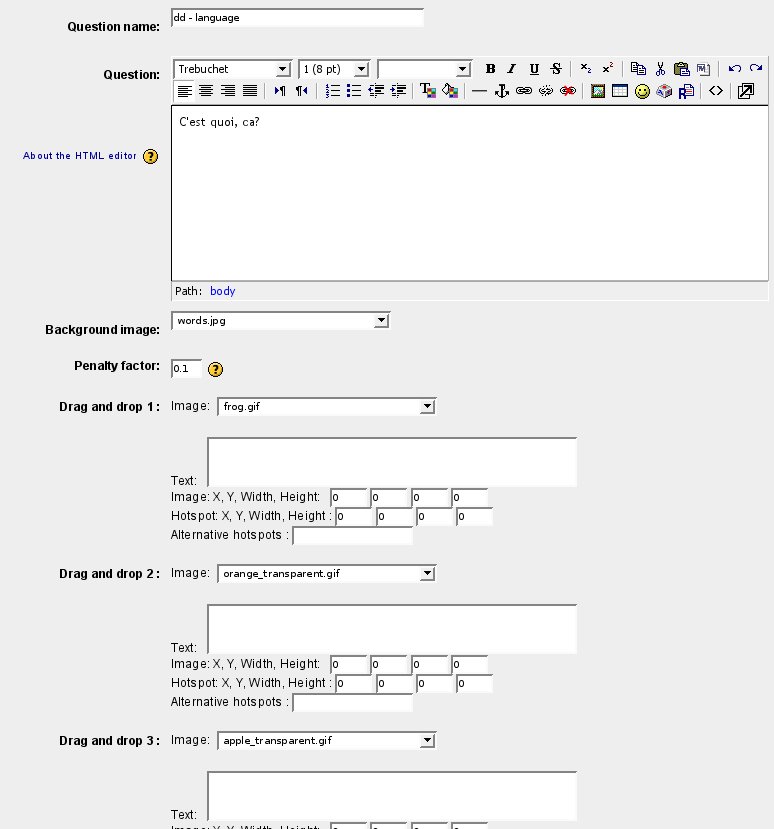This screenshot has width=774, height=829.
Task: Open the smiley insert icon
Action: (x=642, y=91)
